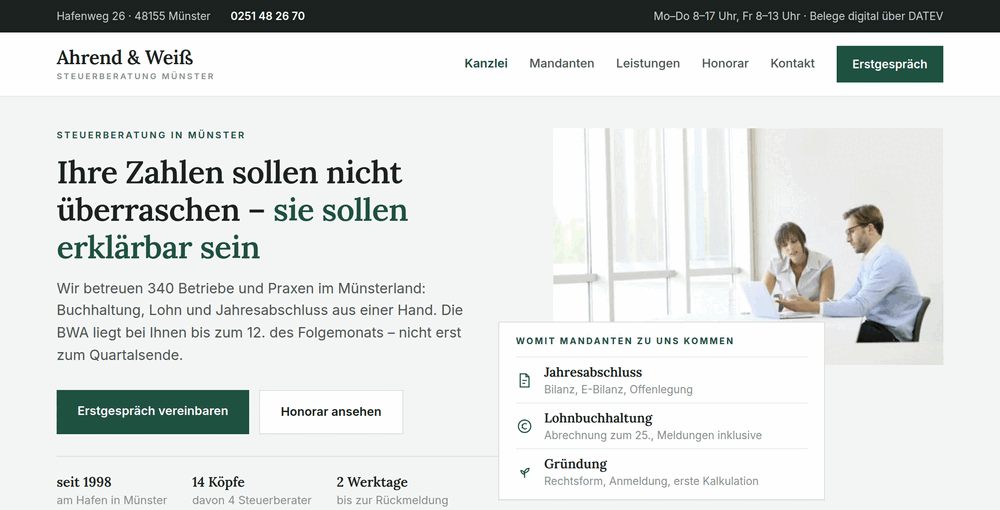Click 'Bilanz, E-Bilanz, Offenlegung' subtitle
The height and width of the screenshot is (510, 1000).
point(618,390)
